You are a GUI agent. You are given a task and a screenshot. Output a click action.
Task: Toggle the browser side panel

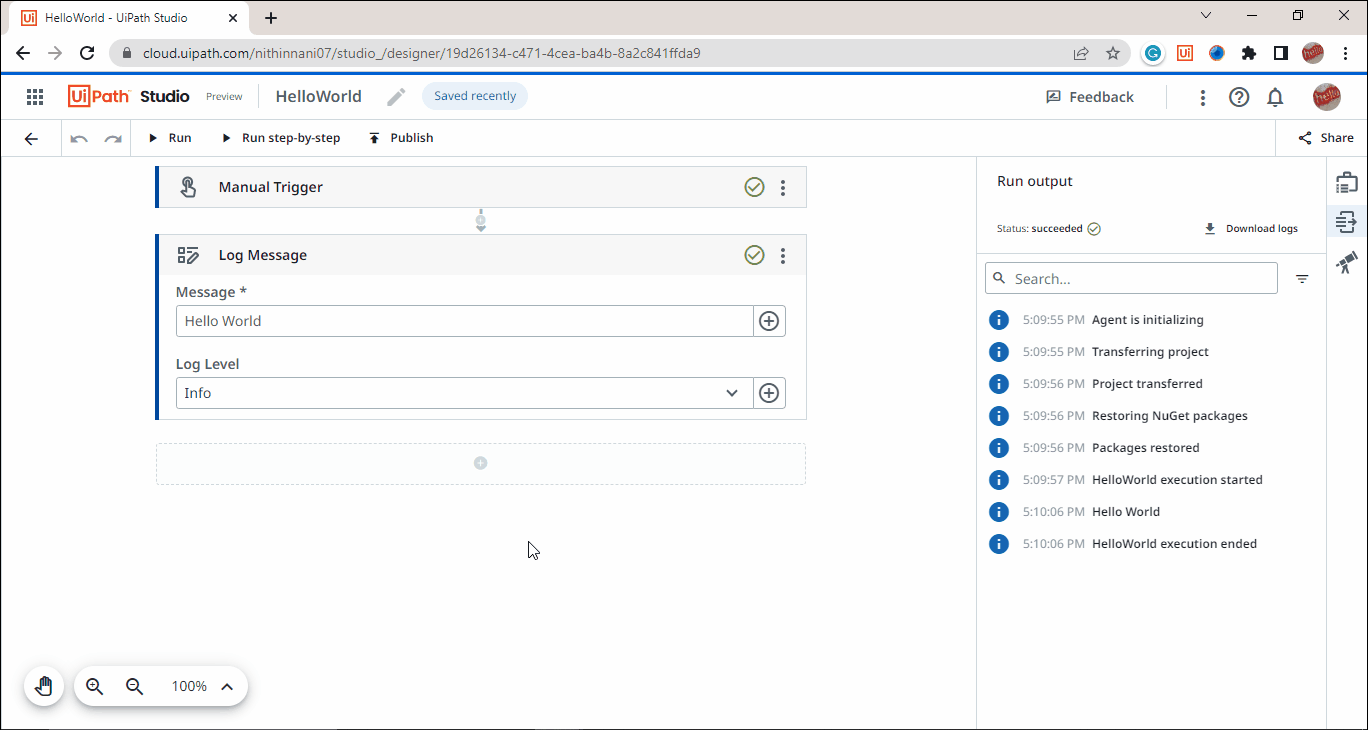point(1281,53)
